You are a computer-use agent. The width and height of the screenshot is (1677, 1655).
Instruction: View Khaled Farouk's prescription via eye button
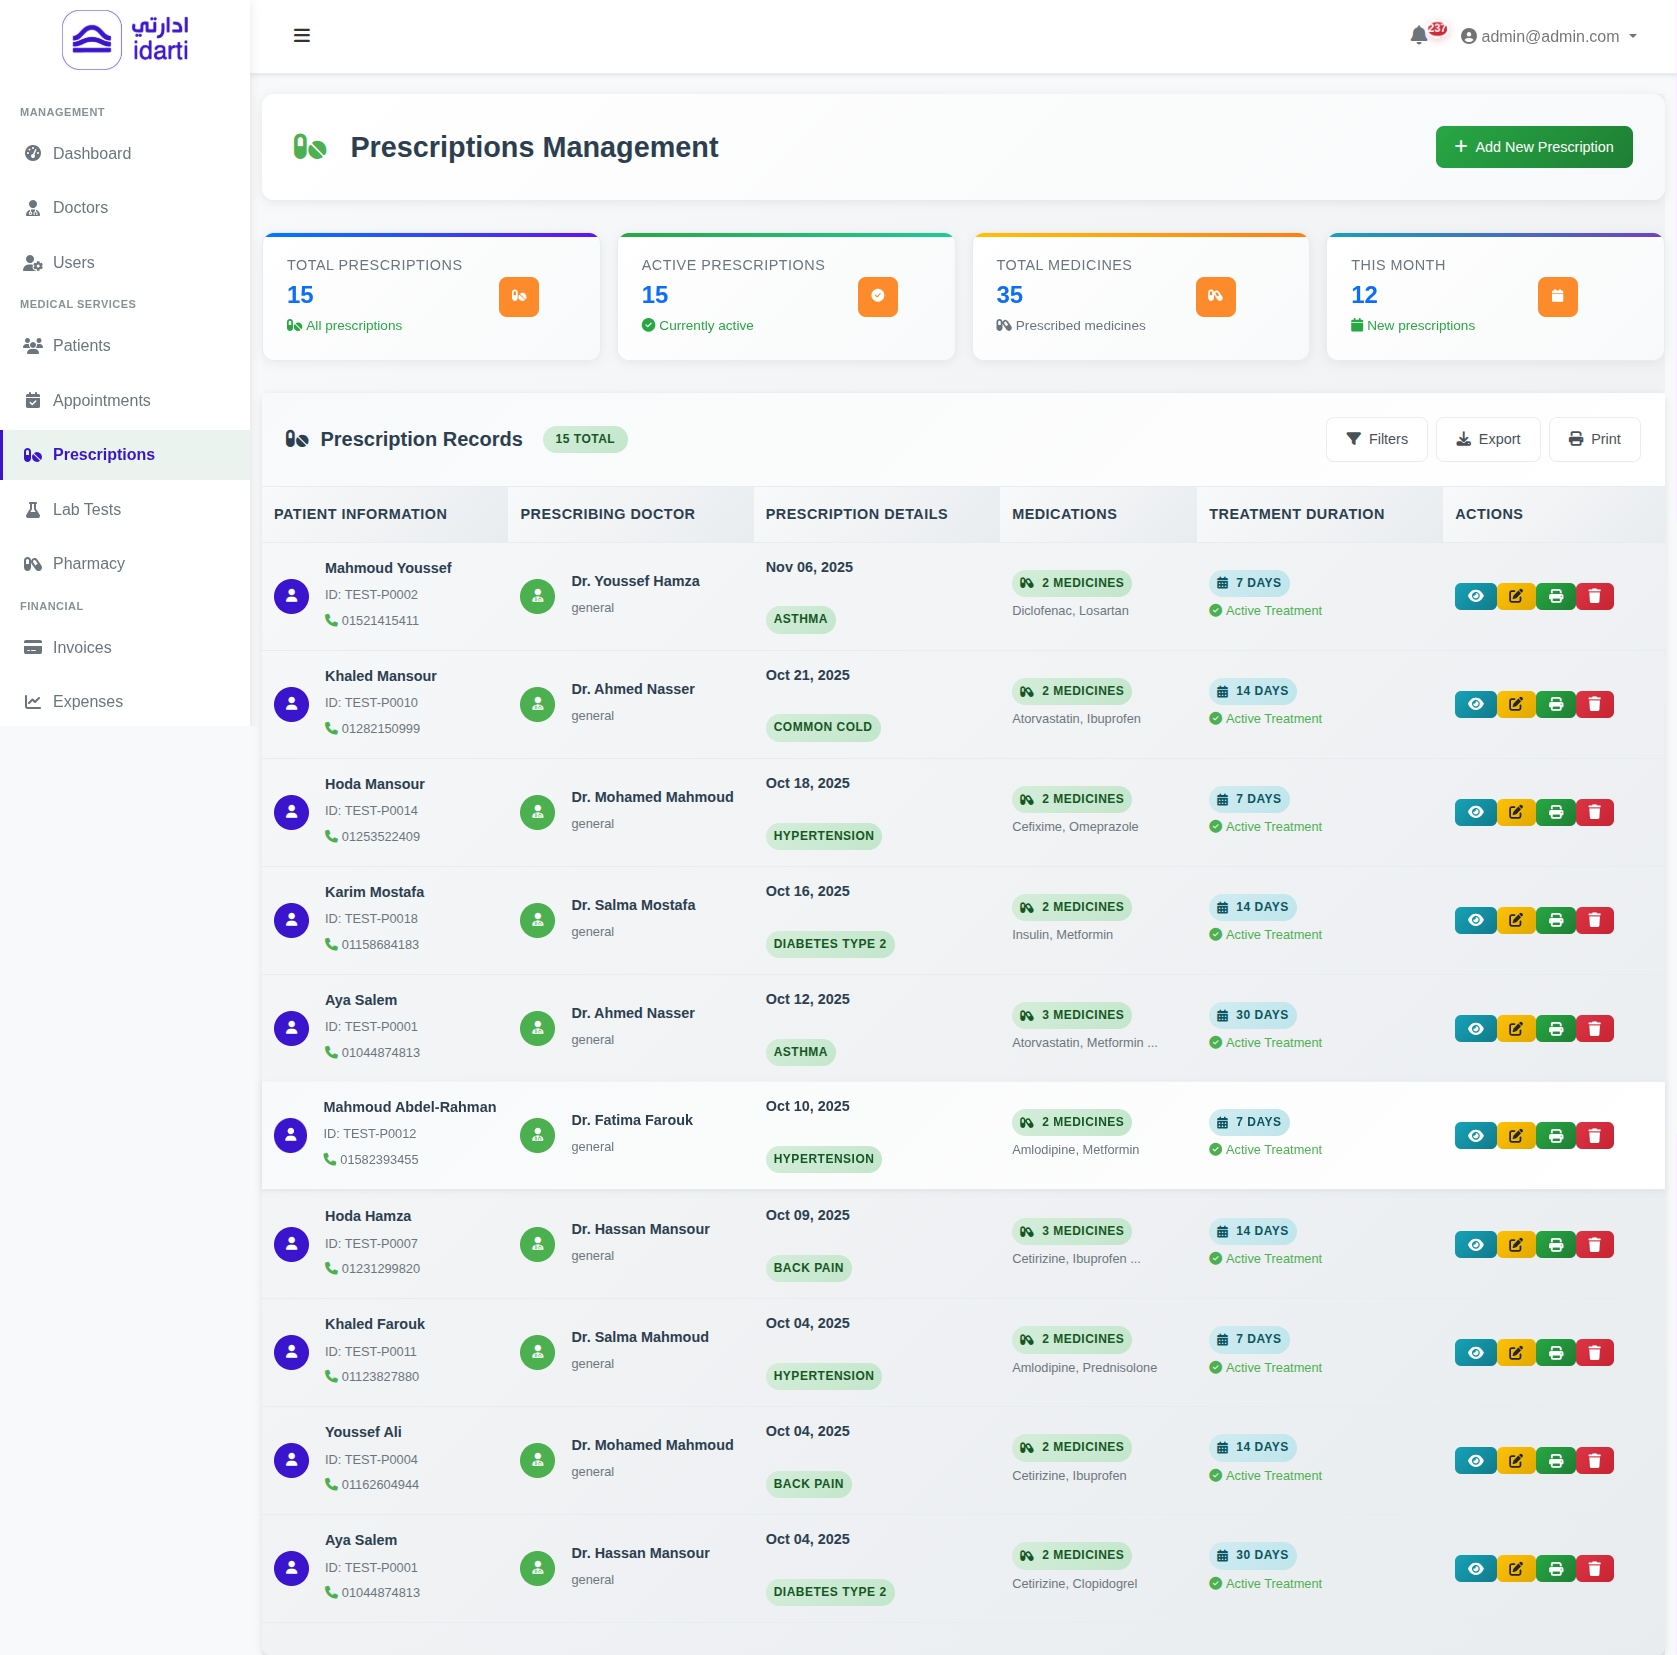tap(1475, 1353)
